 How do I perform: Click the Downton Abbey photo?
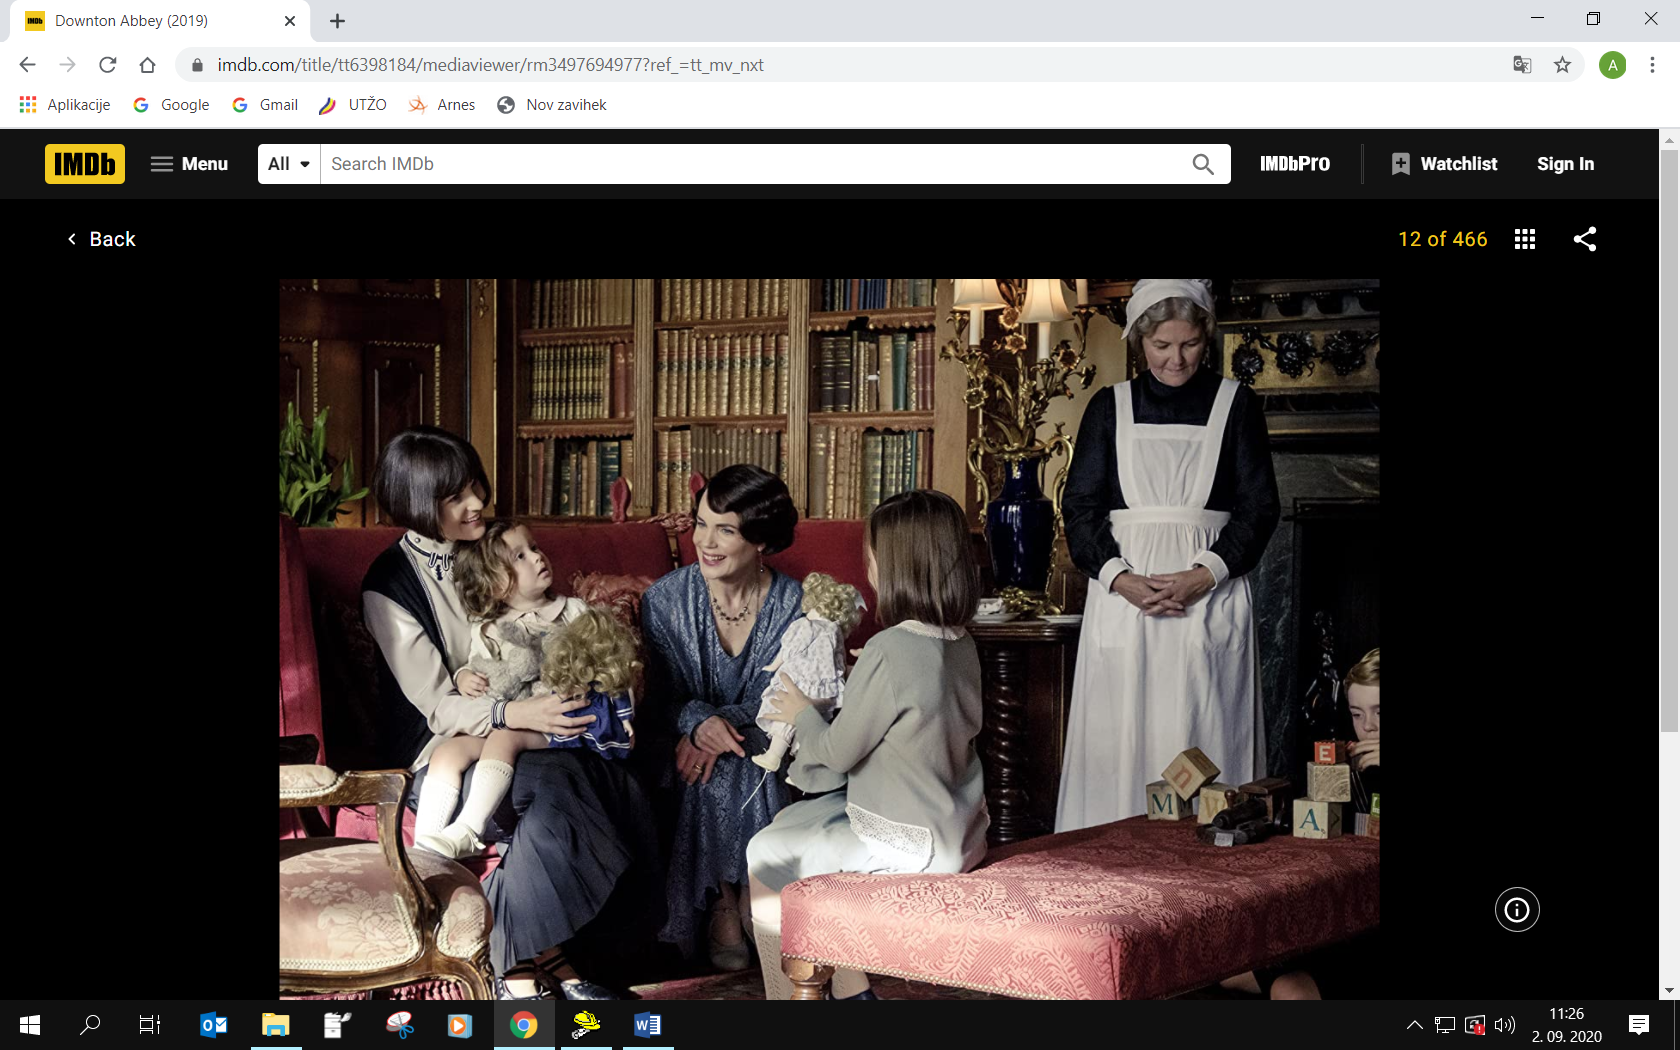point(829,639)
